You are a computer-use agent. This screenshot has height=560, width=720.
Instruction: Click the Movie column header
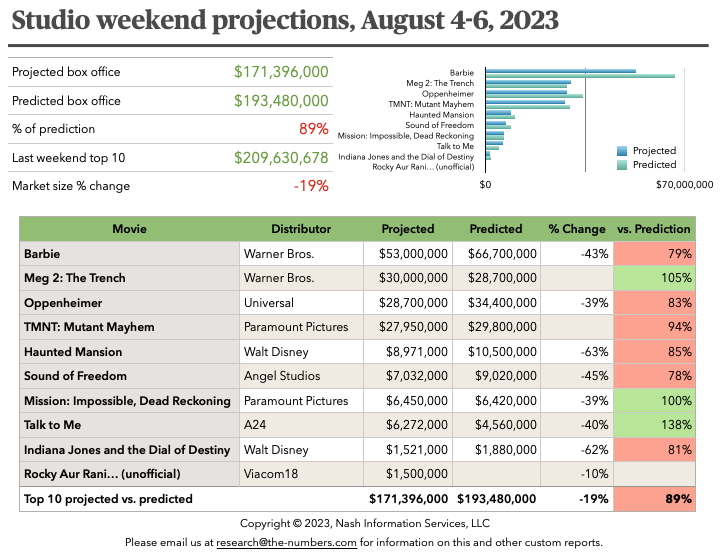pos(129,229)
